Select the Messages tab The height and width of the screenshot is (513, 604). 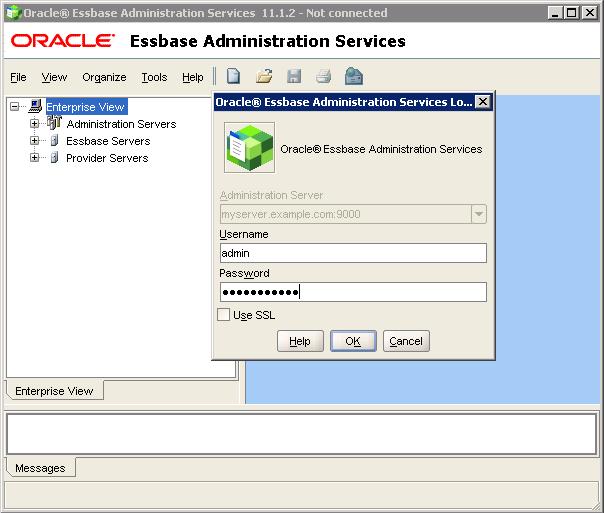pos(40,468)
